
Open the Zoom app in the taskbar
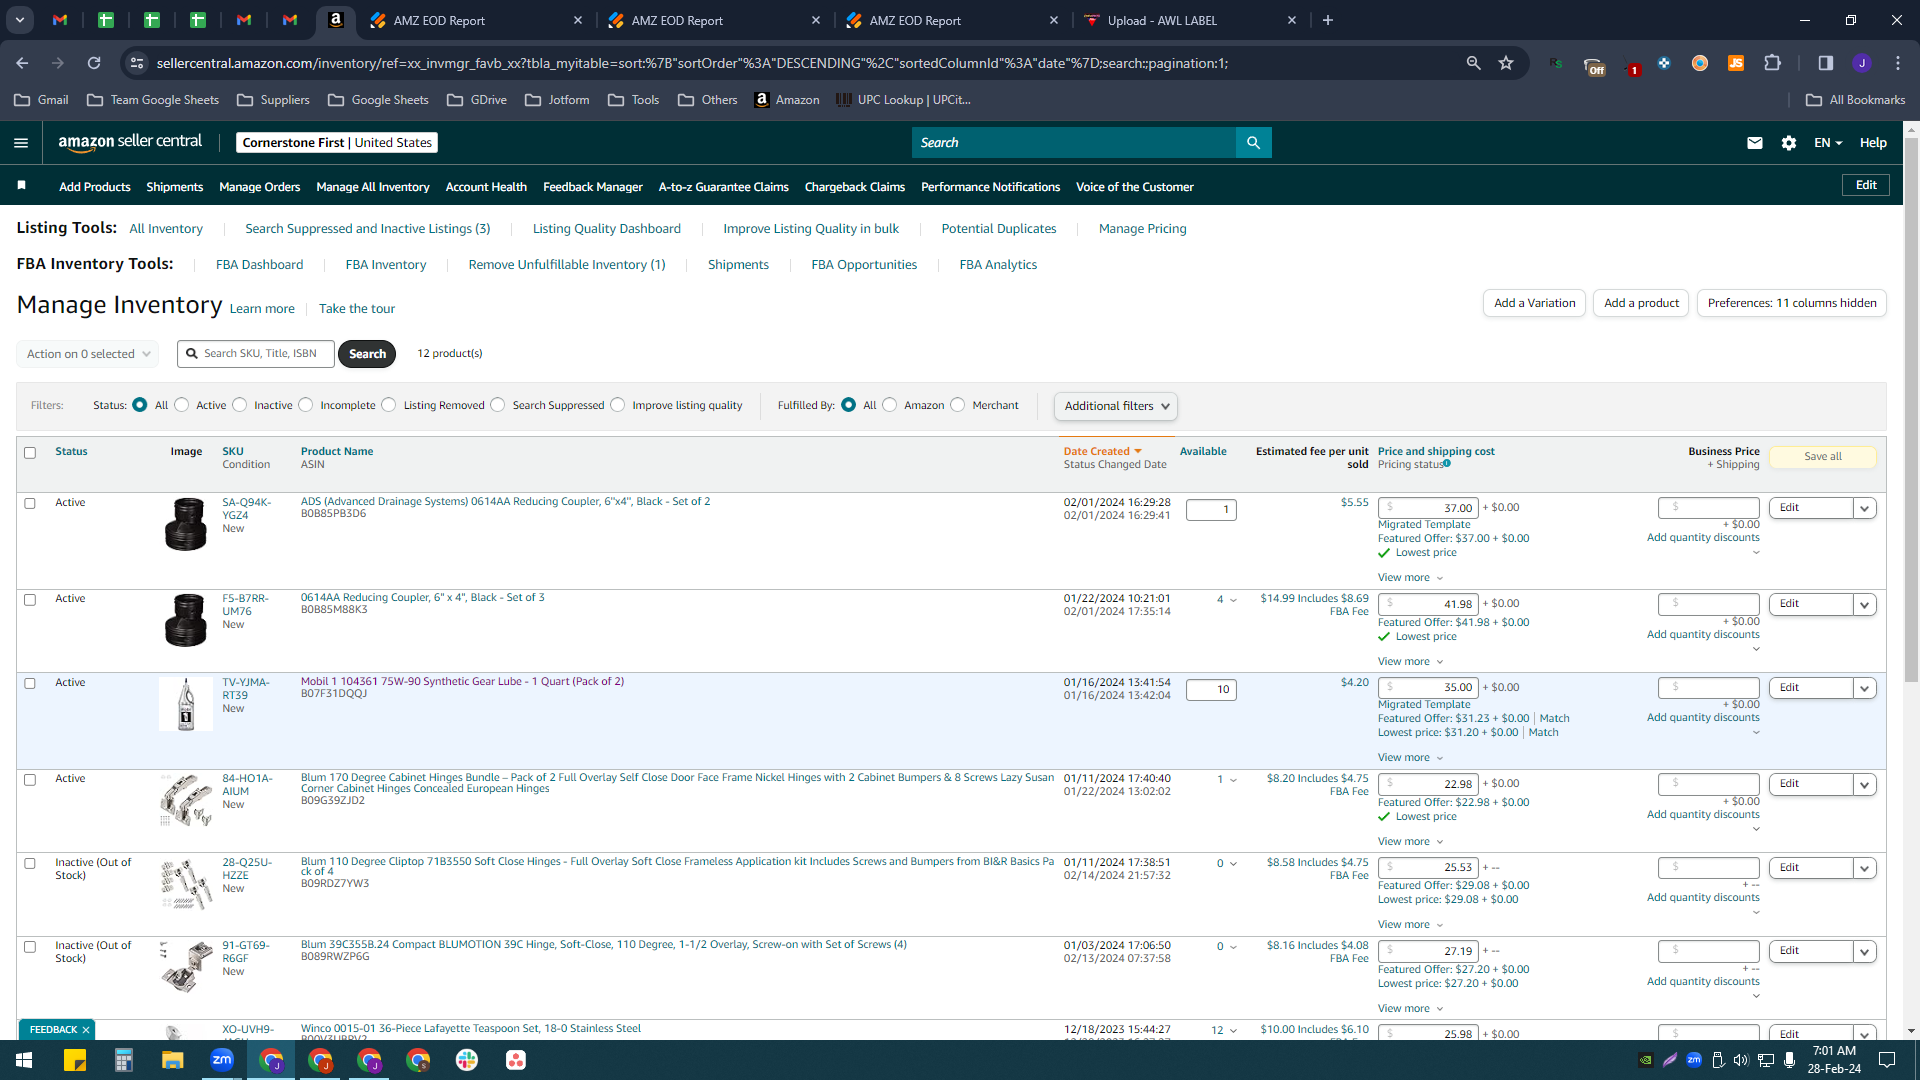tap(222, 1060)
